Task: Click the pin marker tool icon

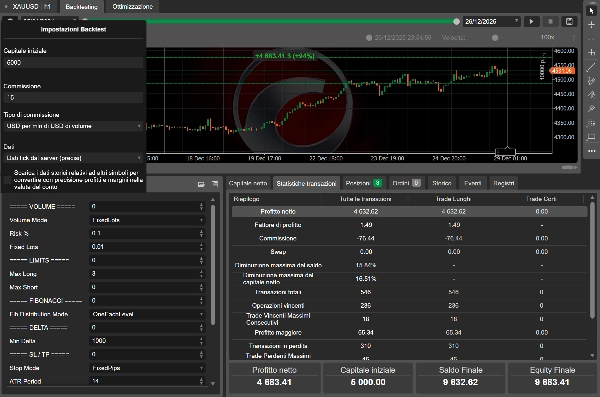Action: coord(591,109)
